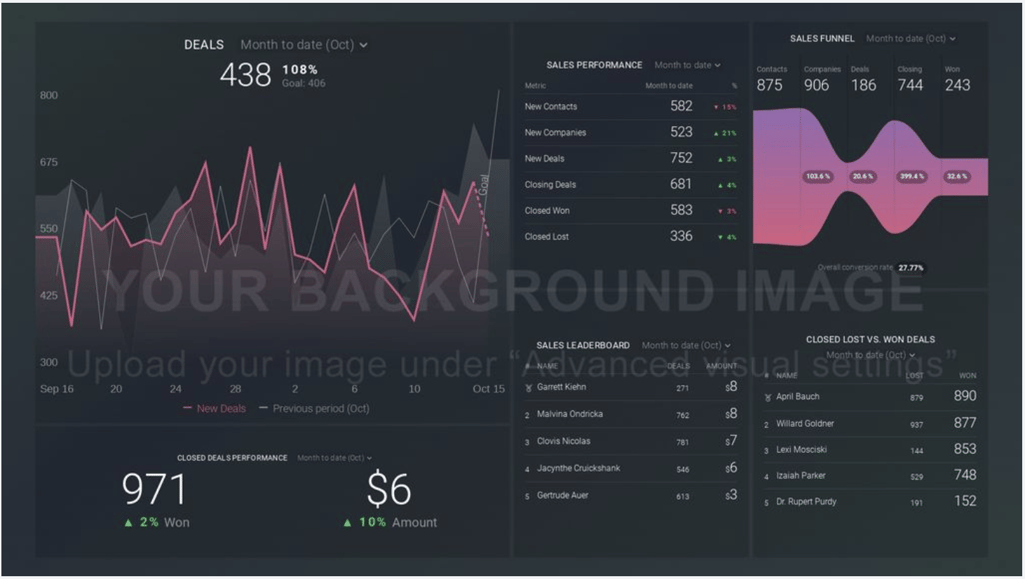Click the green up arrow for New Companies
The height and width of the screenshot is (579, 1025).
tap(716, 133)
